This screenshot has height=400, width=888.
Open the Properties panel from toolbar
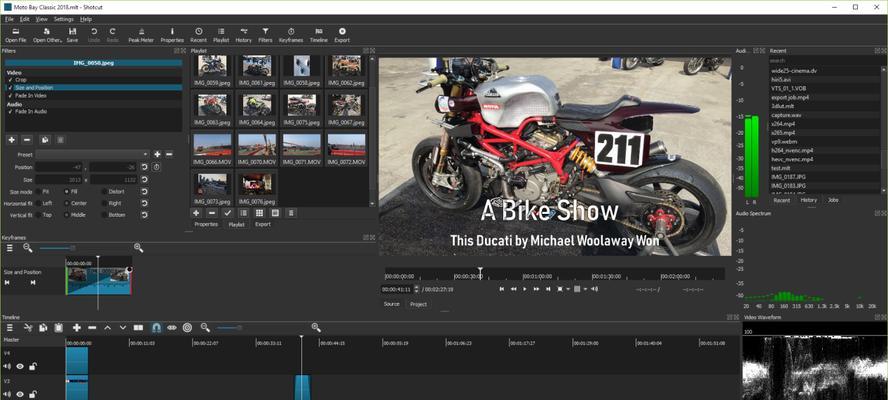(172, 35)
